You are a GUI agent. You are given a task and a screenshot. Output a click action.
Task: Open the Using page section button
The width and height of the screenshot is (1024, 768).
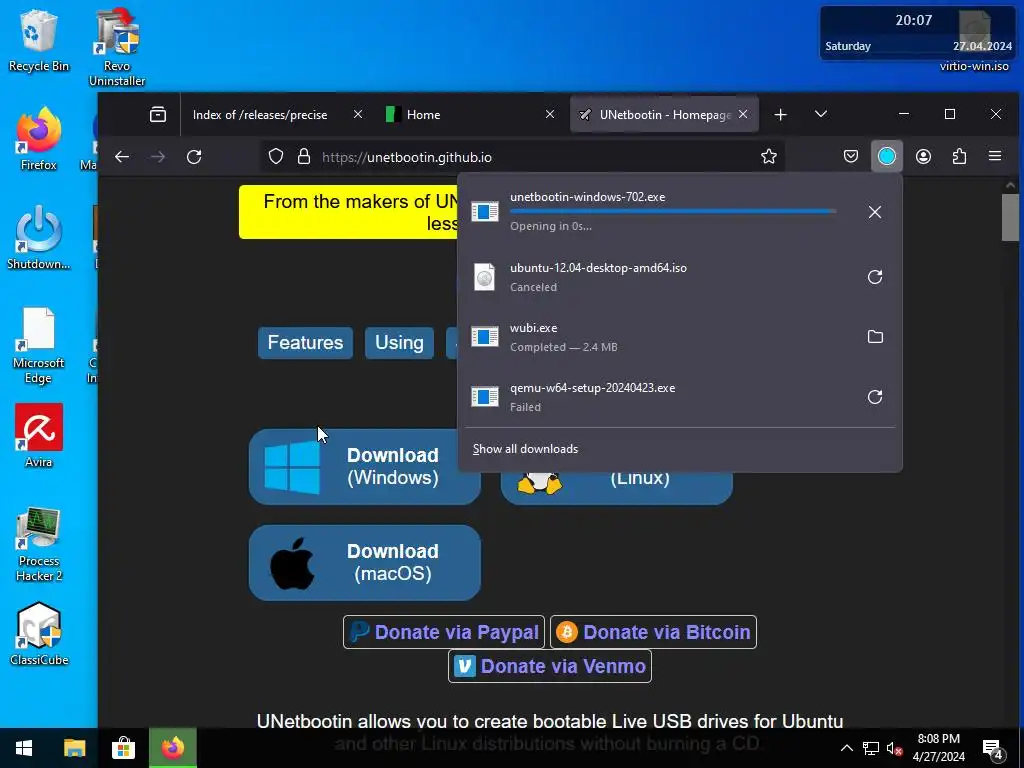399,343
